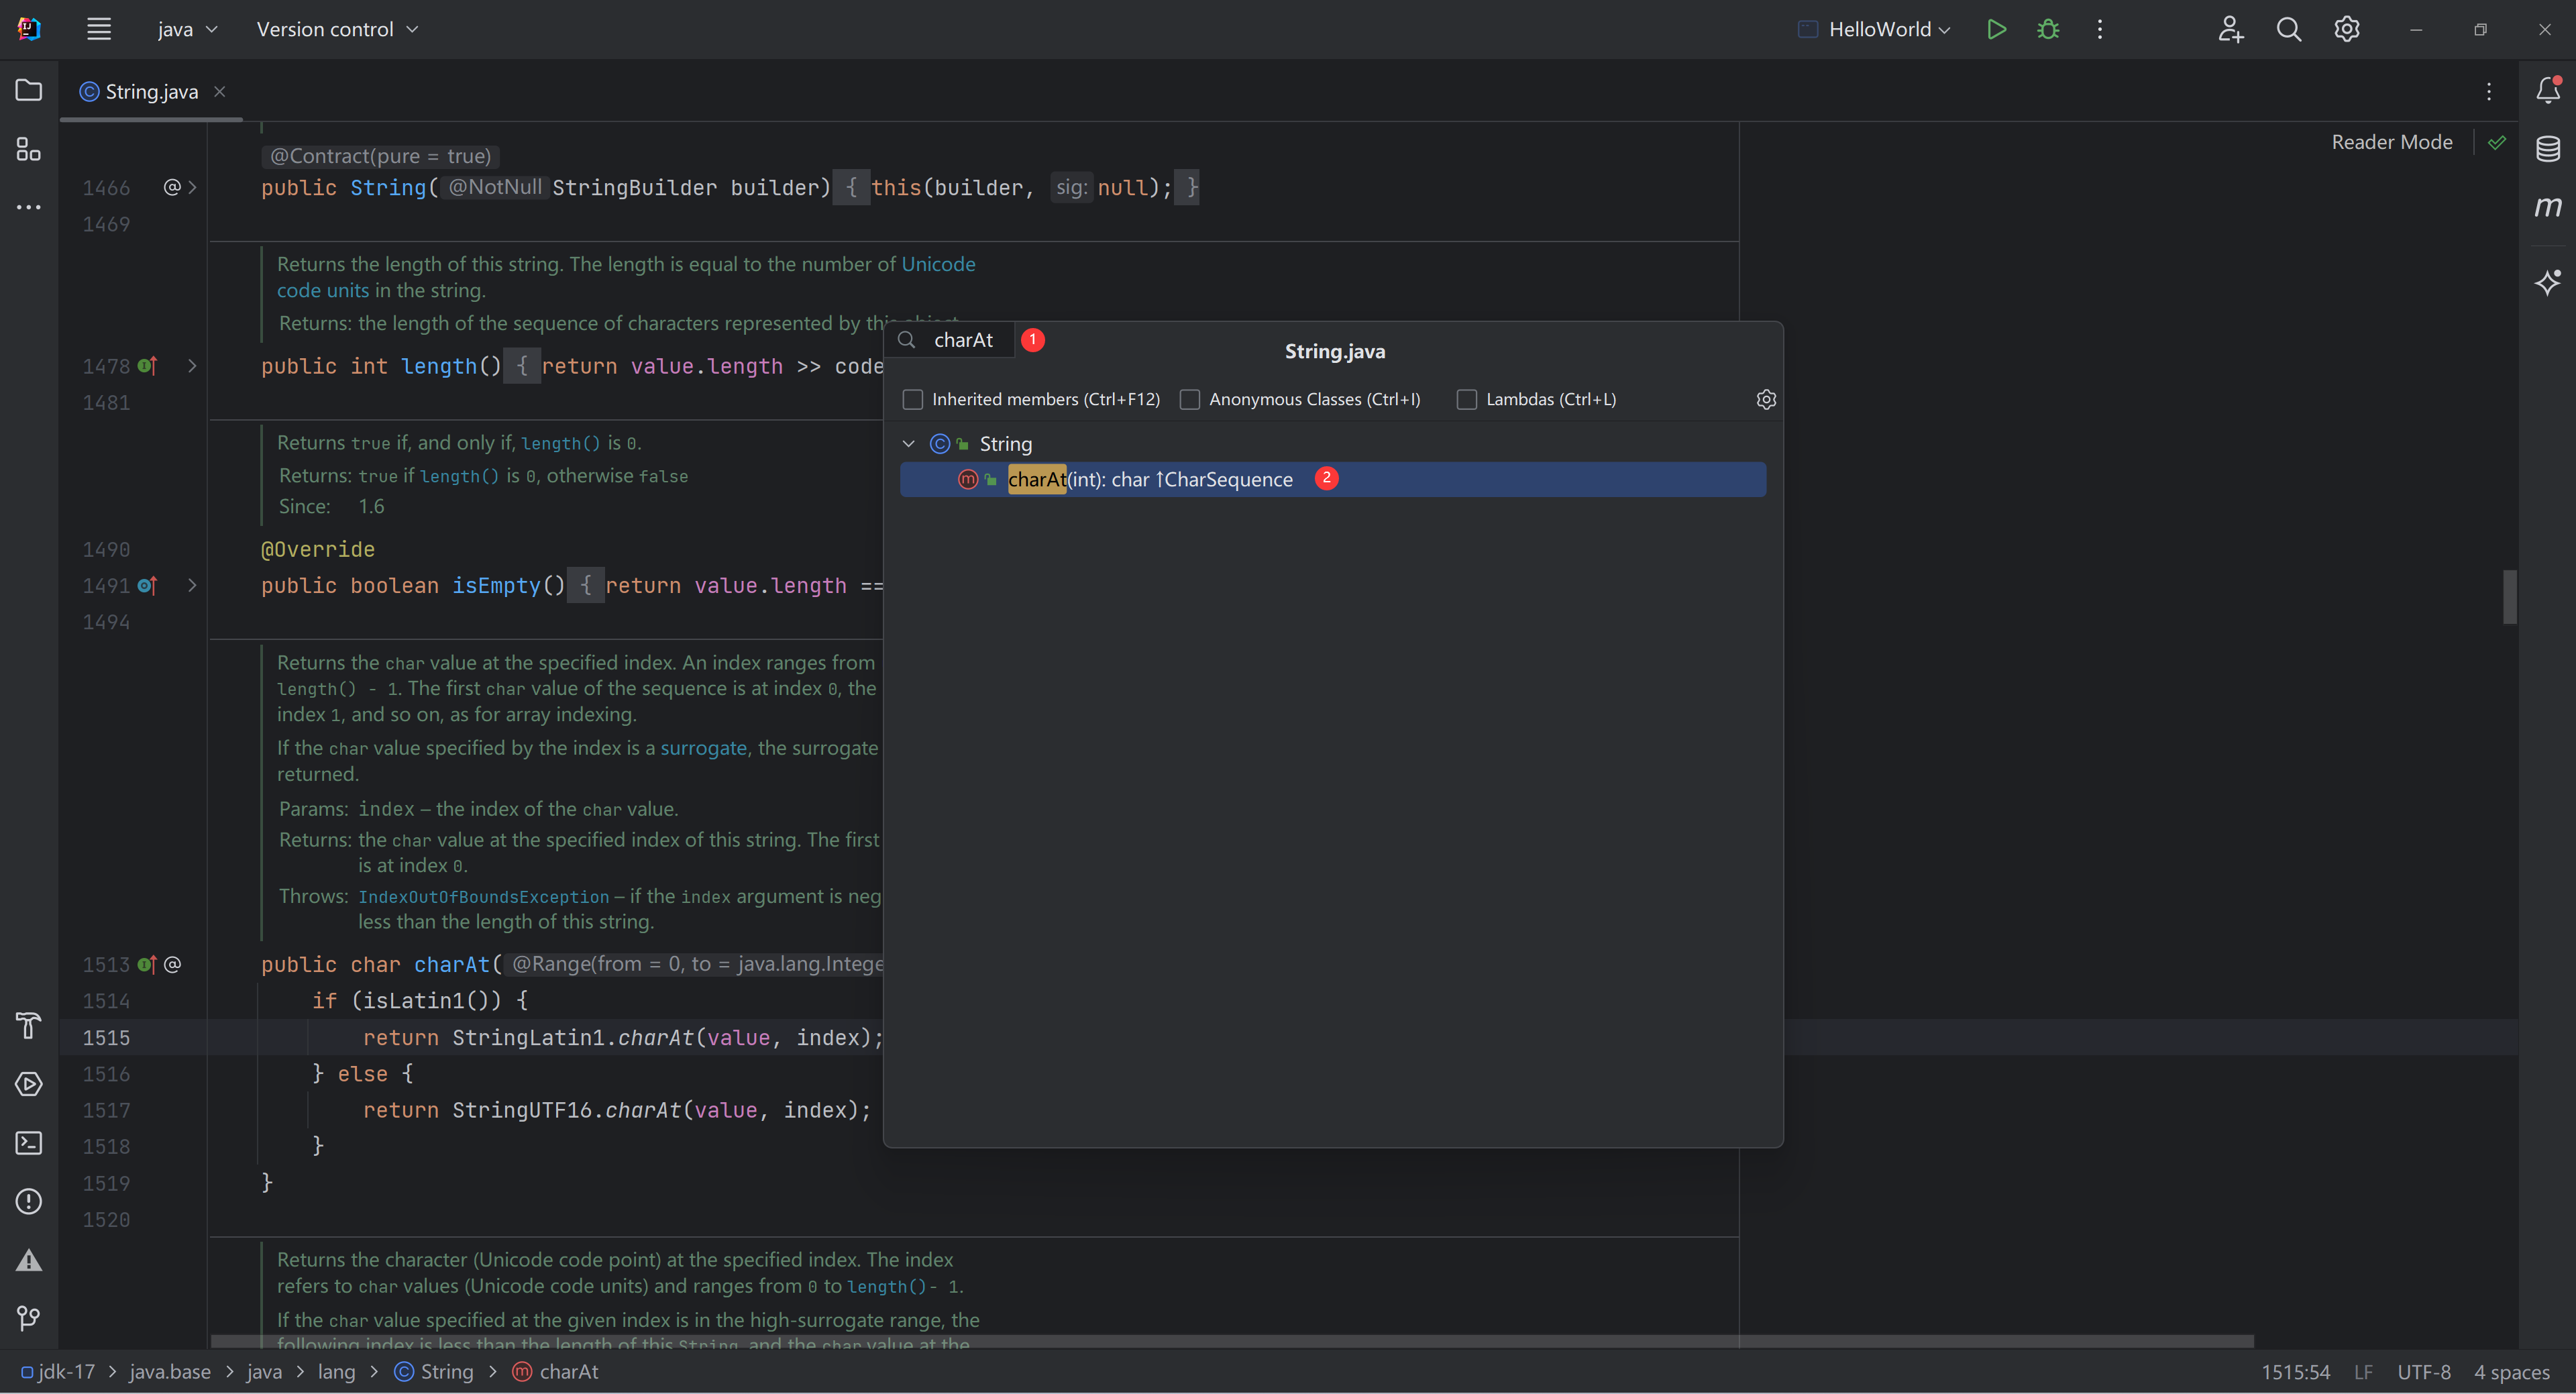Screen dimensions: 2576x1394
Task: Toggle Reader Mode
Action: point(2391,142)
